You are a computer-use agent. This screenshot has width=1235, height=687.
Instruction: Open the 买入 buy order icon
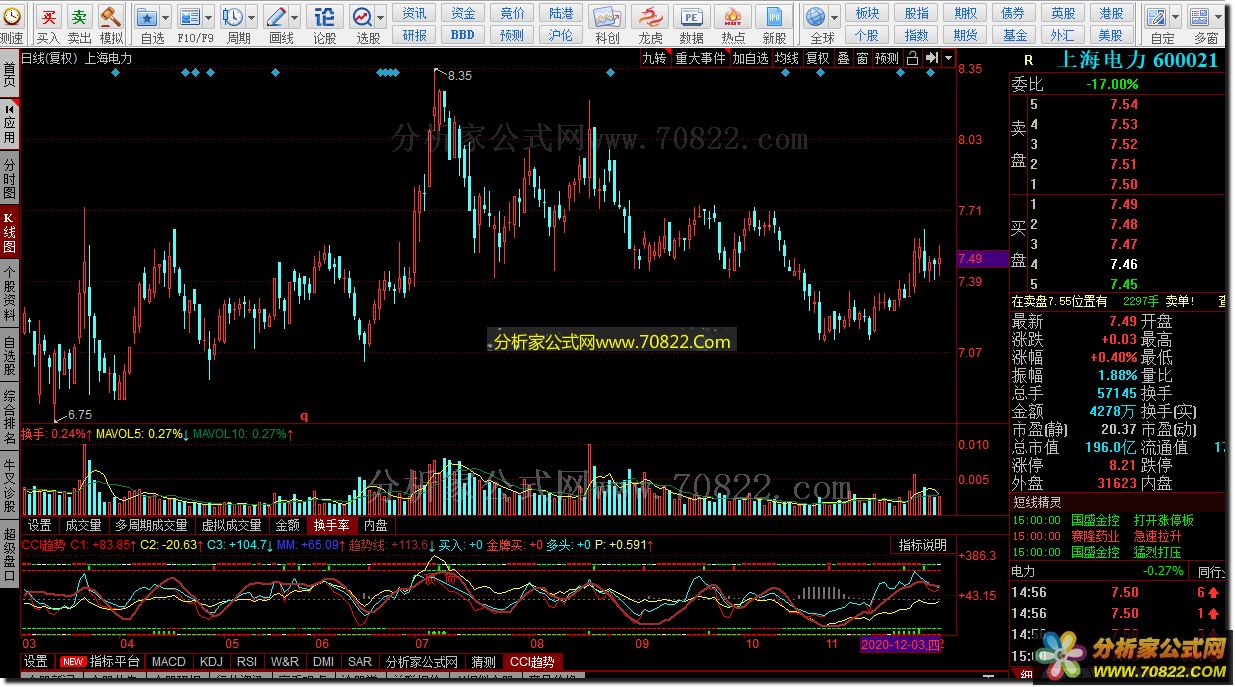point(49,17)
